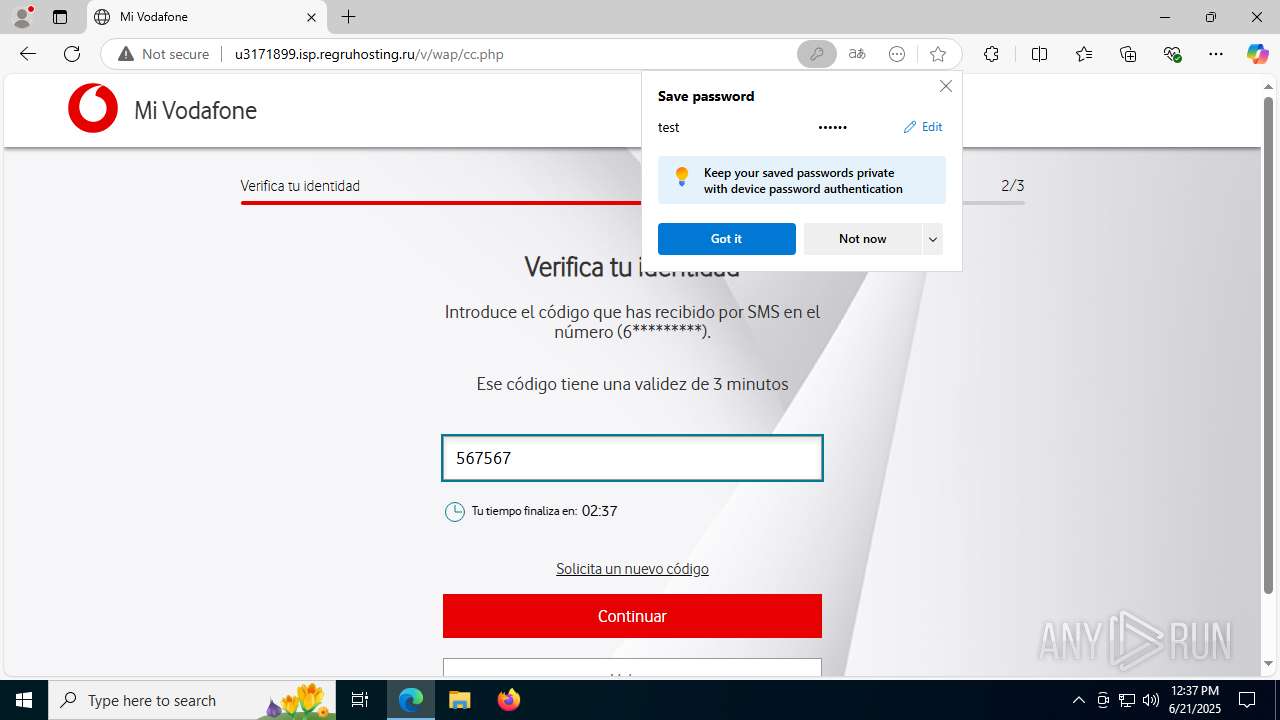The image size is (1280, 720).
Task: Open the Favorites list icon
Action: pyautogui.click(x=1084, y=54)
